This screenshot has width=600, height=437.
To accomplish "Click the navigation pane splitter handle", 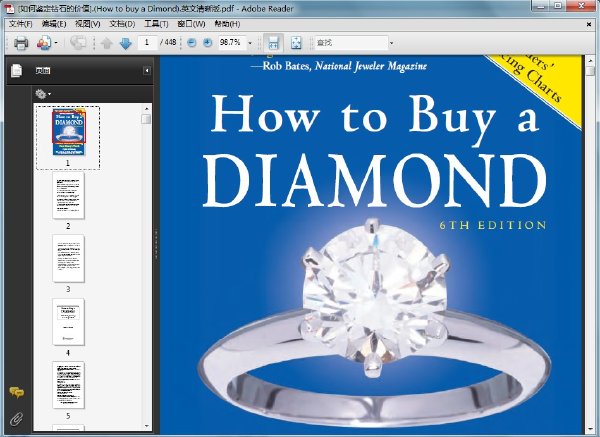I will tap(156, 244).
